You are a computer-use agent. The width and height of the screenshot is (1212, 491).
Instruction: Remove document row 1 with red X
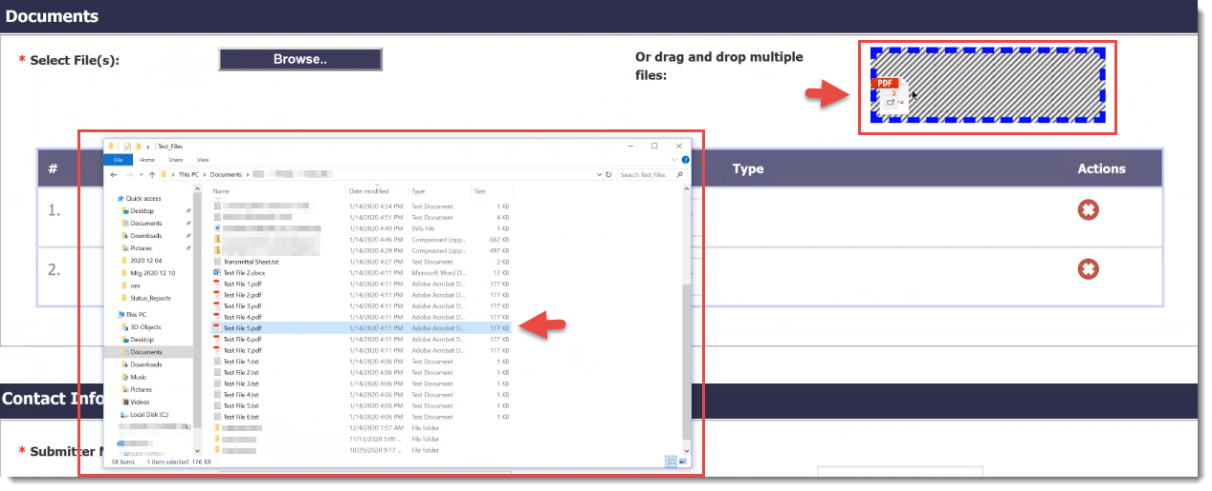[1088, 210]
